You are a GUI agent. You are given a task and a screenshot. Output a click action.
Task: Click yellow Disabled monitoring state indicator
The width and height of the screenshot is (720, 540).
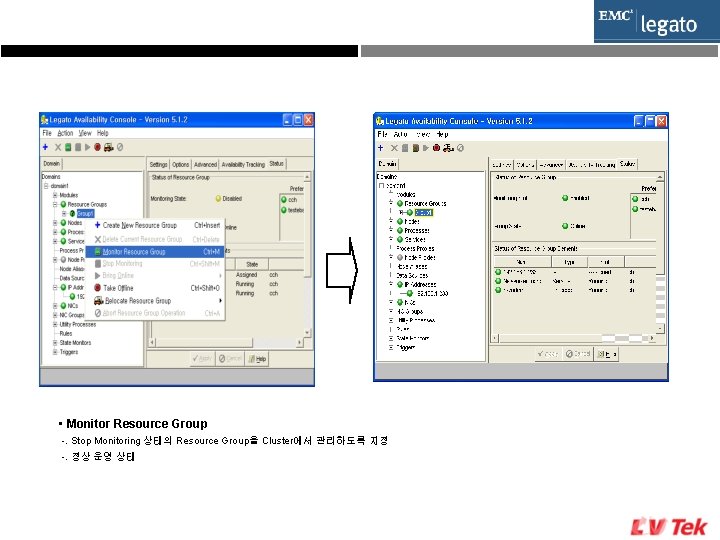(218, 199)
